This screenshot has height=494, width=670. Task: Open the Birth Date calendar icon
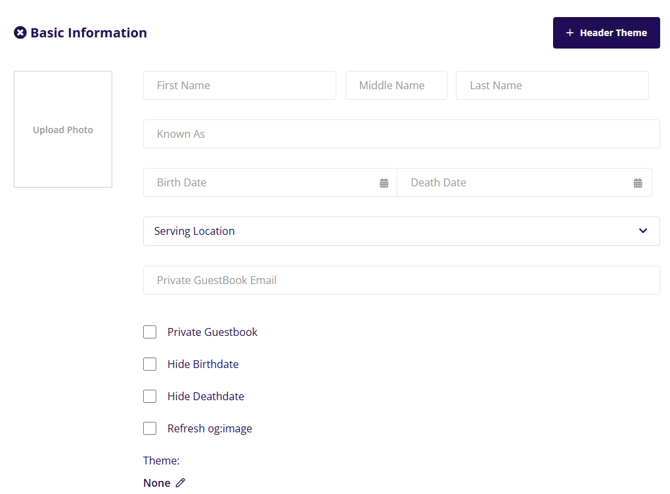(x=384, y=183)
